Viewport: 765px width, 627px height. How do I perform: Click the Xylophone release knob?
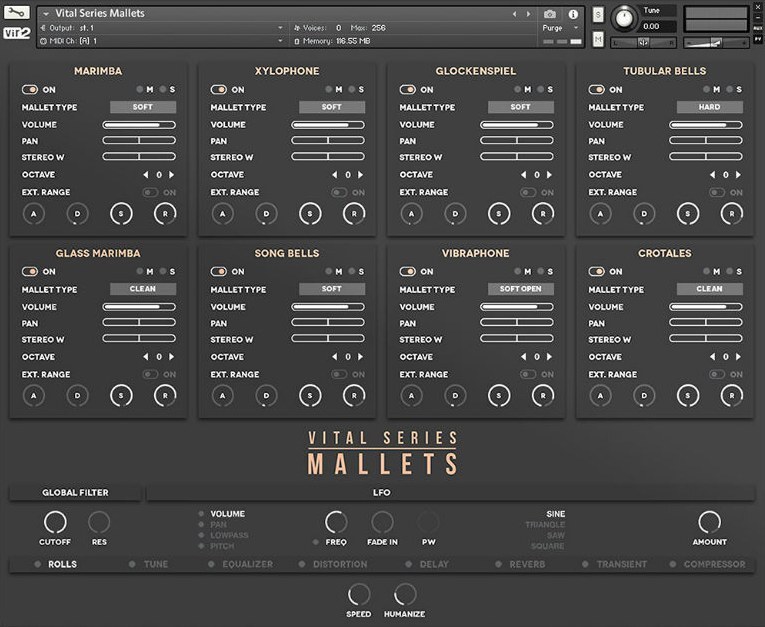pyautogui.click(x=354, y=213)
